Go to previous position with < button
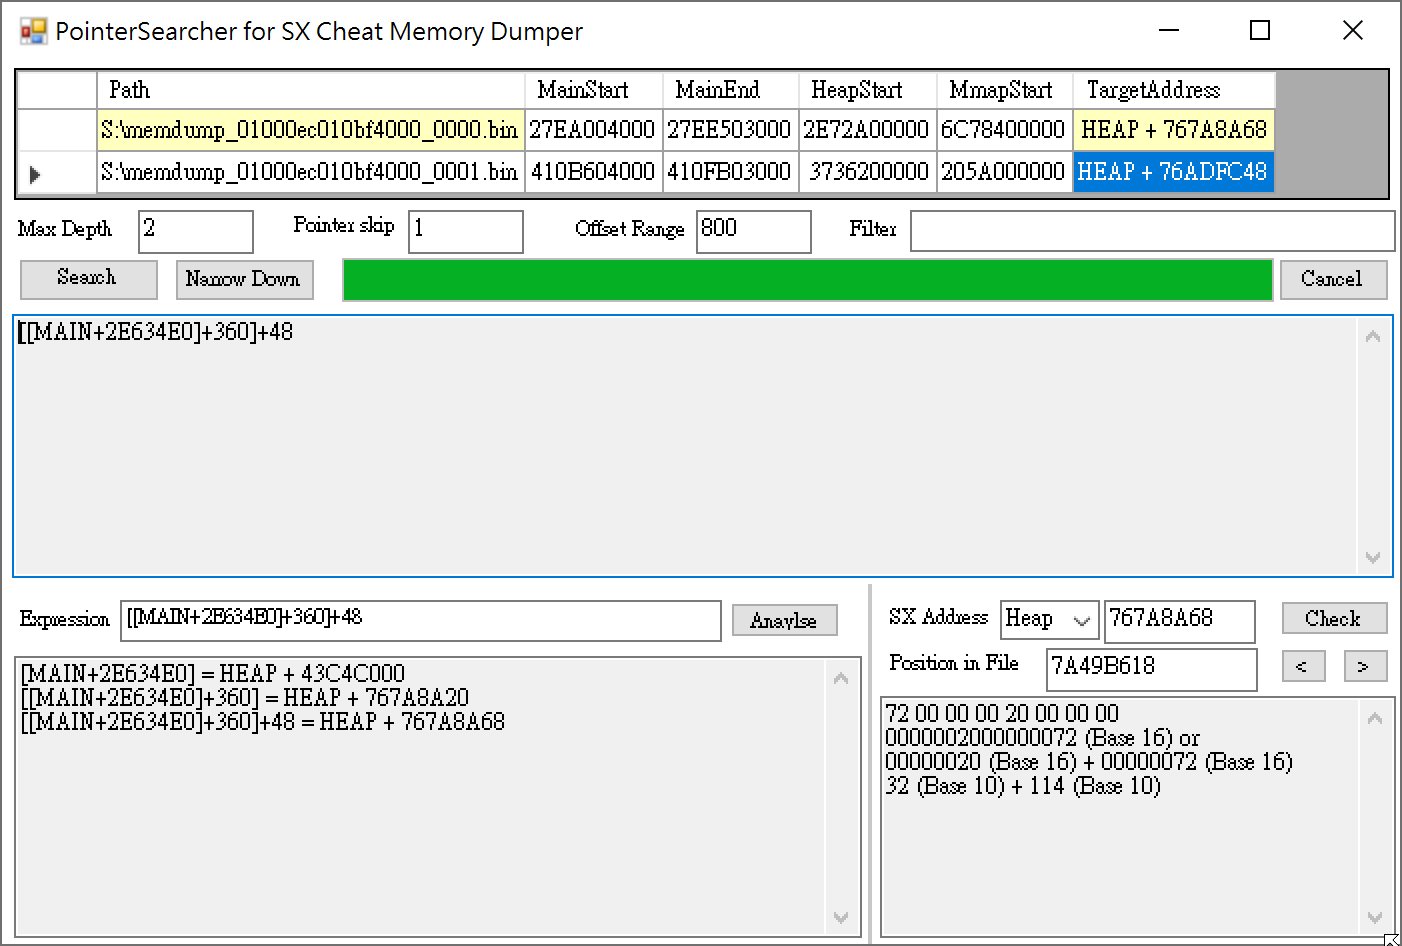The height and width of the screenshot is (946, 1402). pyautogui.click(x=1303, y=666)
